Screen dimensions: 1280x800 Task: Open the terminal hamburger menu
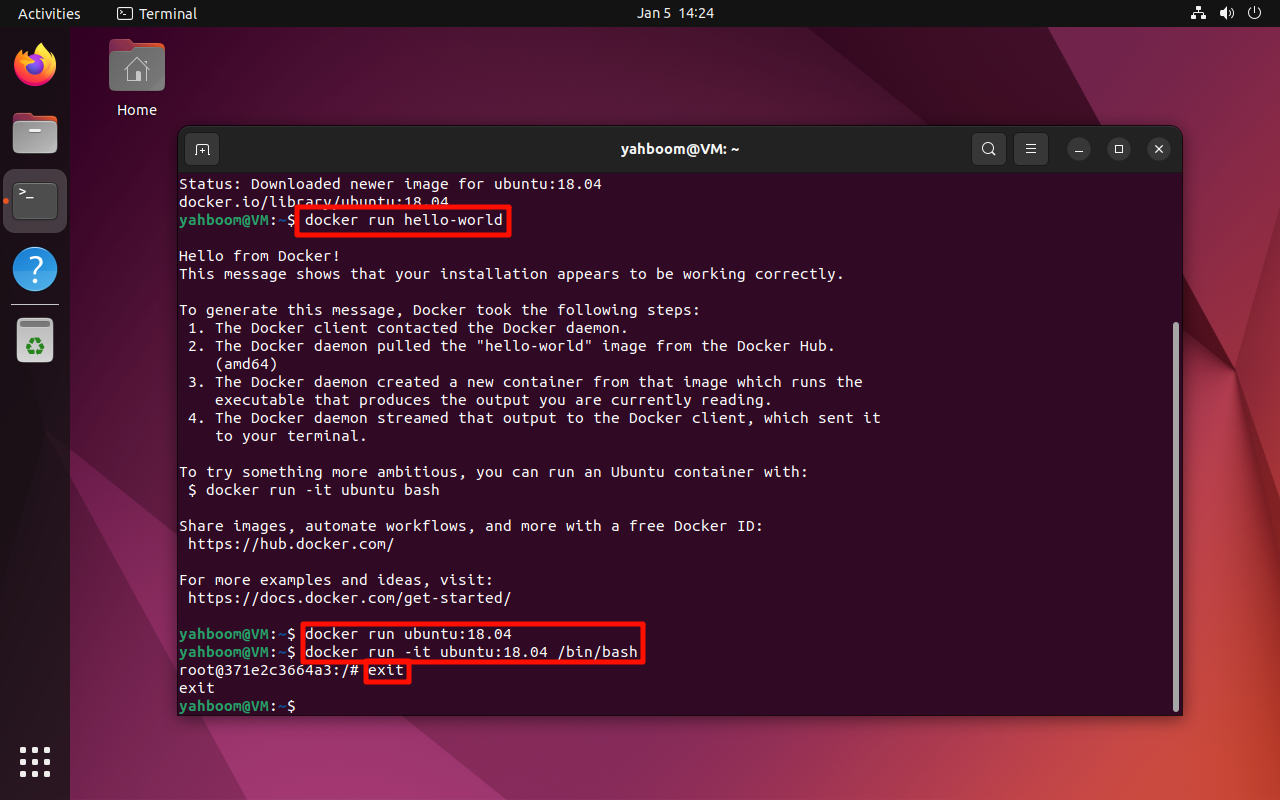click(1031, 150)
